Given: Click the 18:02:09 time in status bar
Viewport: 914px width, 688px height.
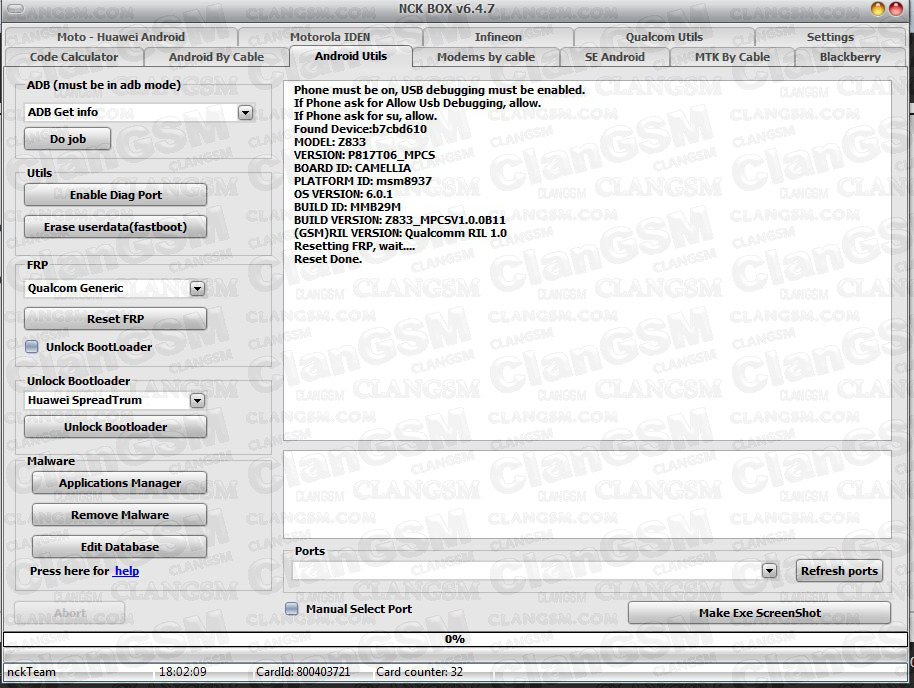Looking at the screenshot, I should tap(182, 672).
